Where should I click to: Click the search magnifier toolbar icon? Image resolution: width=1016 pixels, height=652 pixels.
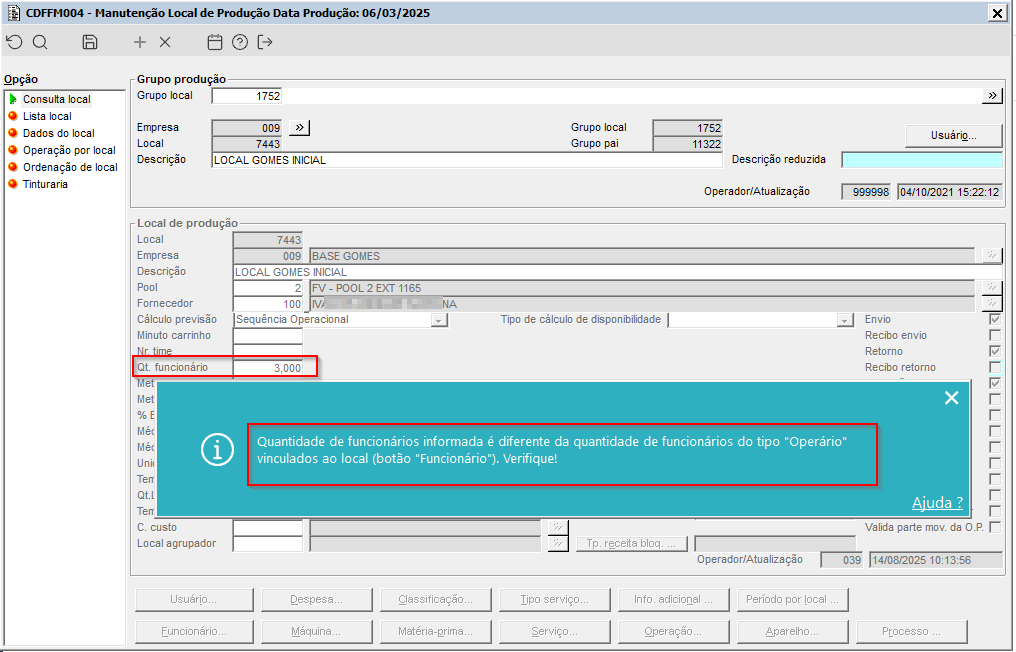(40, 42)
